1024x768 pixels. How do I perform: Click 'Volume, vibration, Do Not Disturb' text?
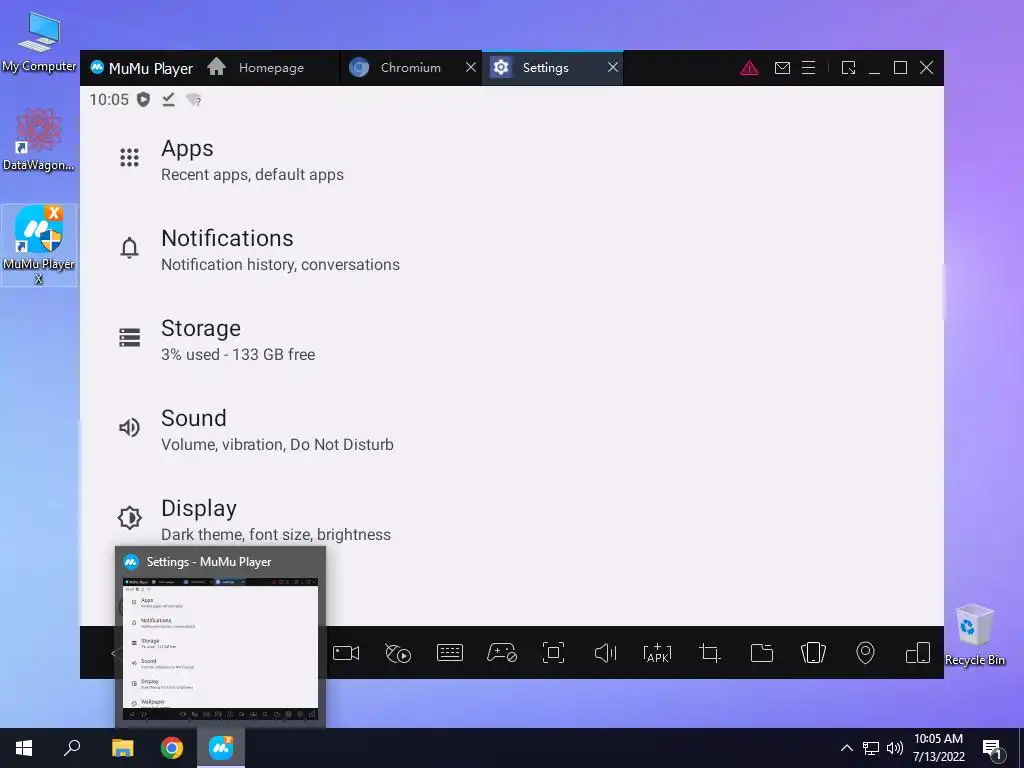[277, 445]
